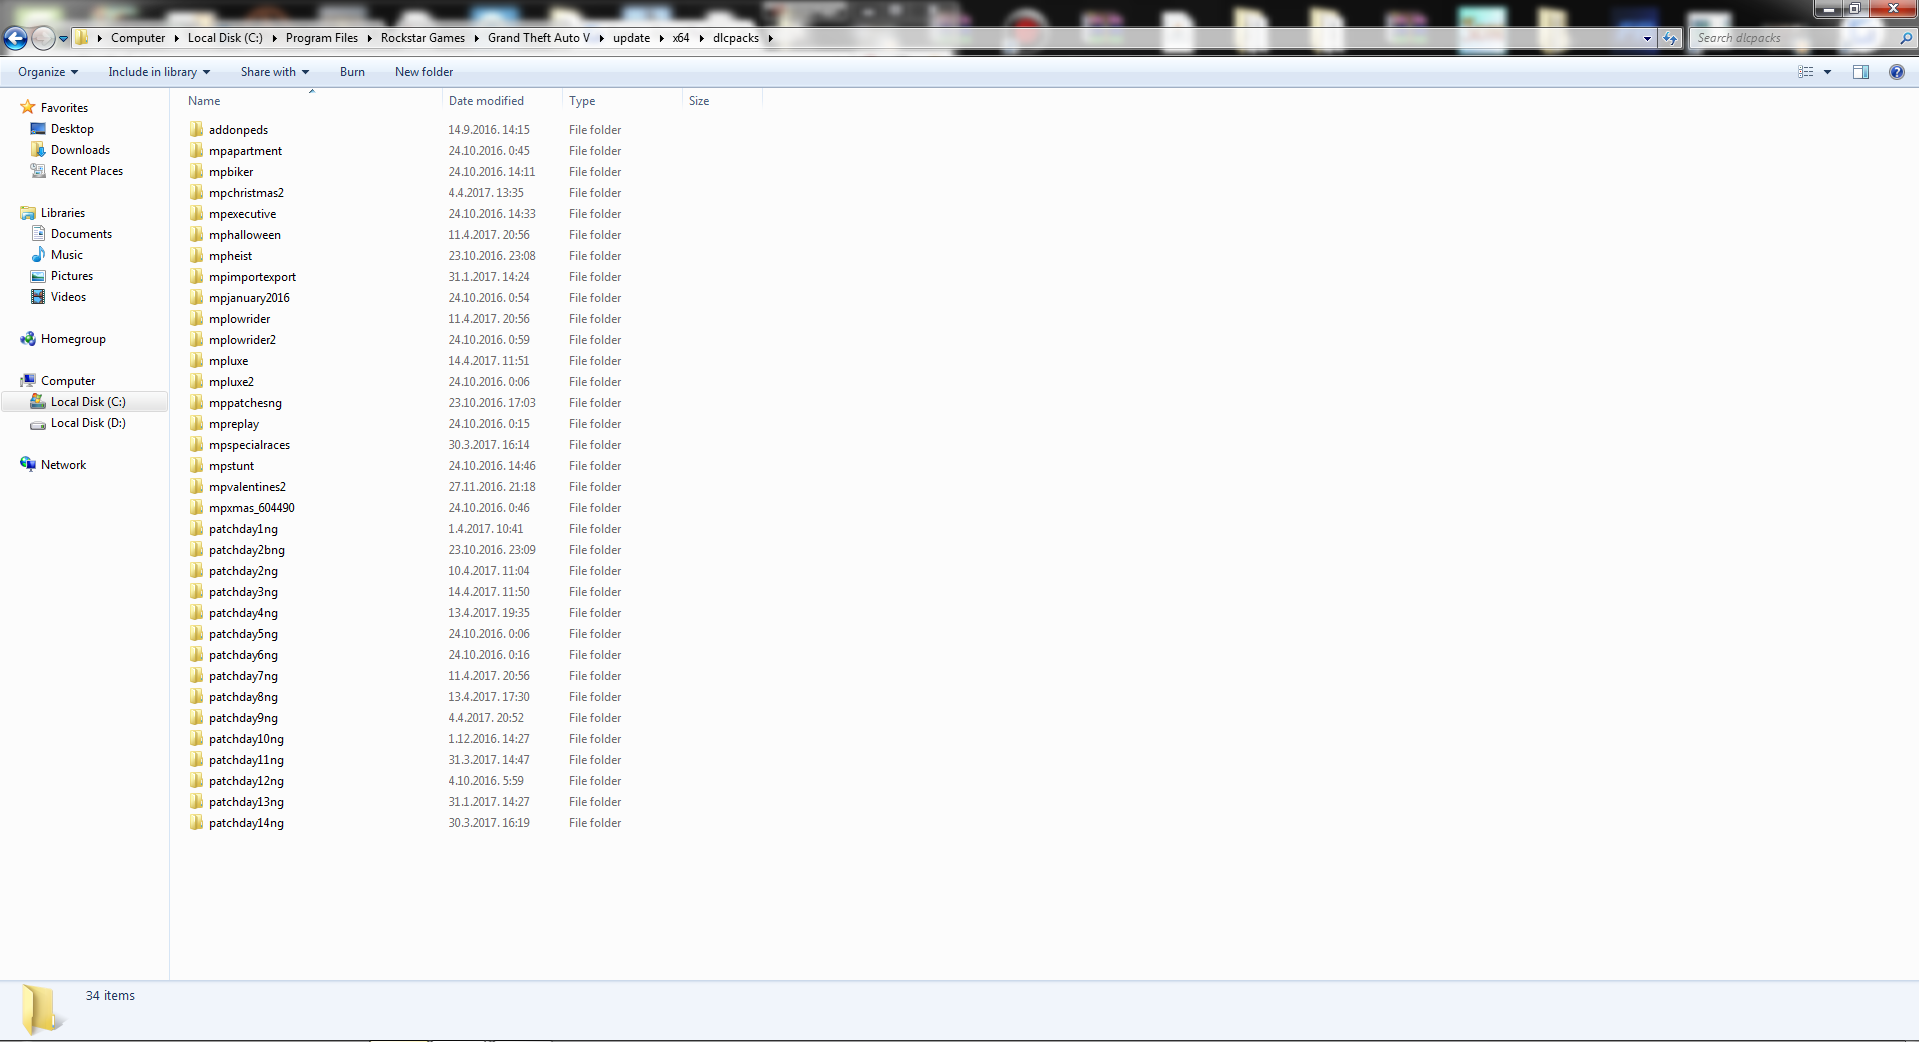Screen dimensions: 1919x1042
Task: Select the mpexecutive folder icon
Action: pyautogui.click(x=196, y=214)
